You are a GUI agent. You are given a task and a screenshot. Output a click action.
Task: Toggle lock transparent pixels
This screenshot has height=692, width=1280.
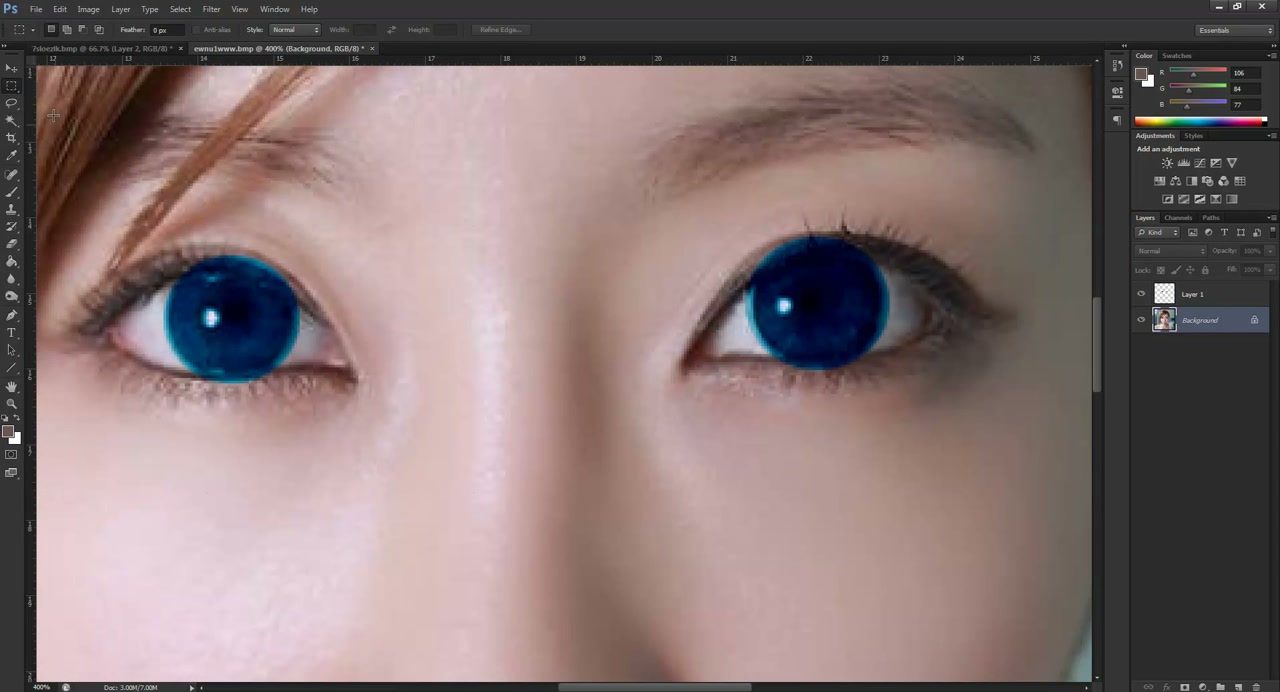pyautogui.click(x=1160, y=270)
